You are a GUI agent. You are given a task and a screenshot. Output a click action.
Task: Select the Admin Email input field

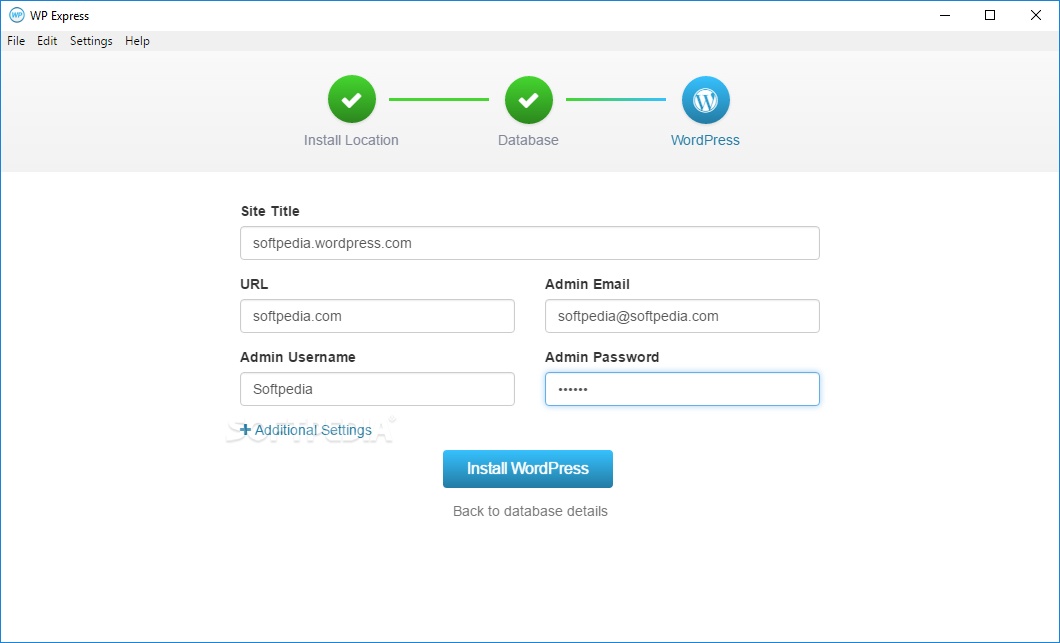click(682, 316)
